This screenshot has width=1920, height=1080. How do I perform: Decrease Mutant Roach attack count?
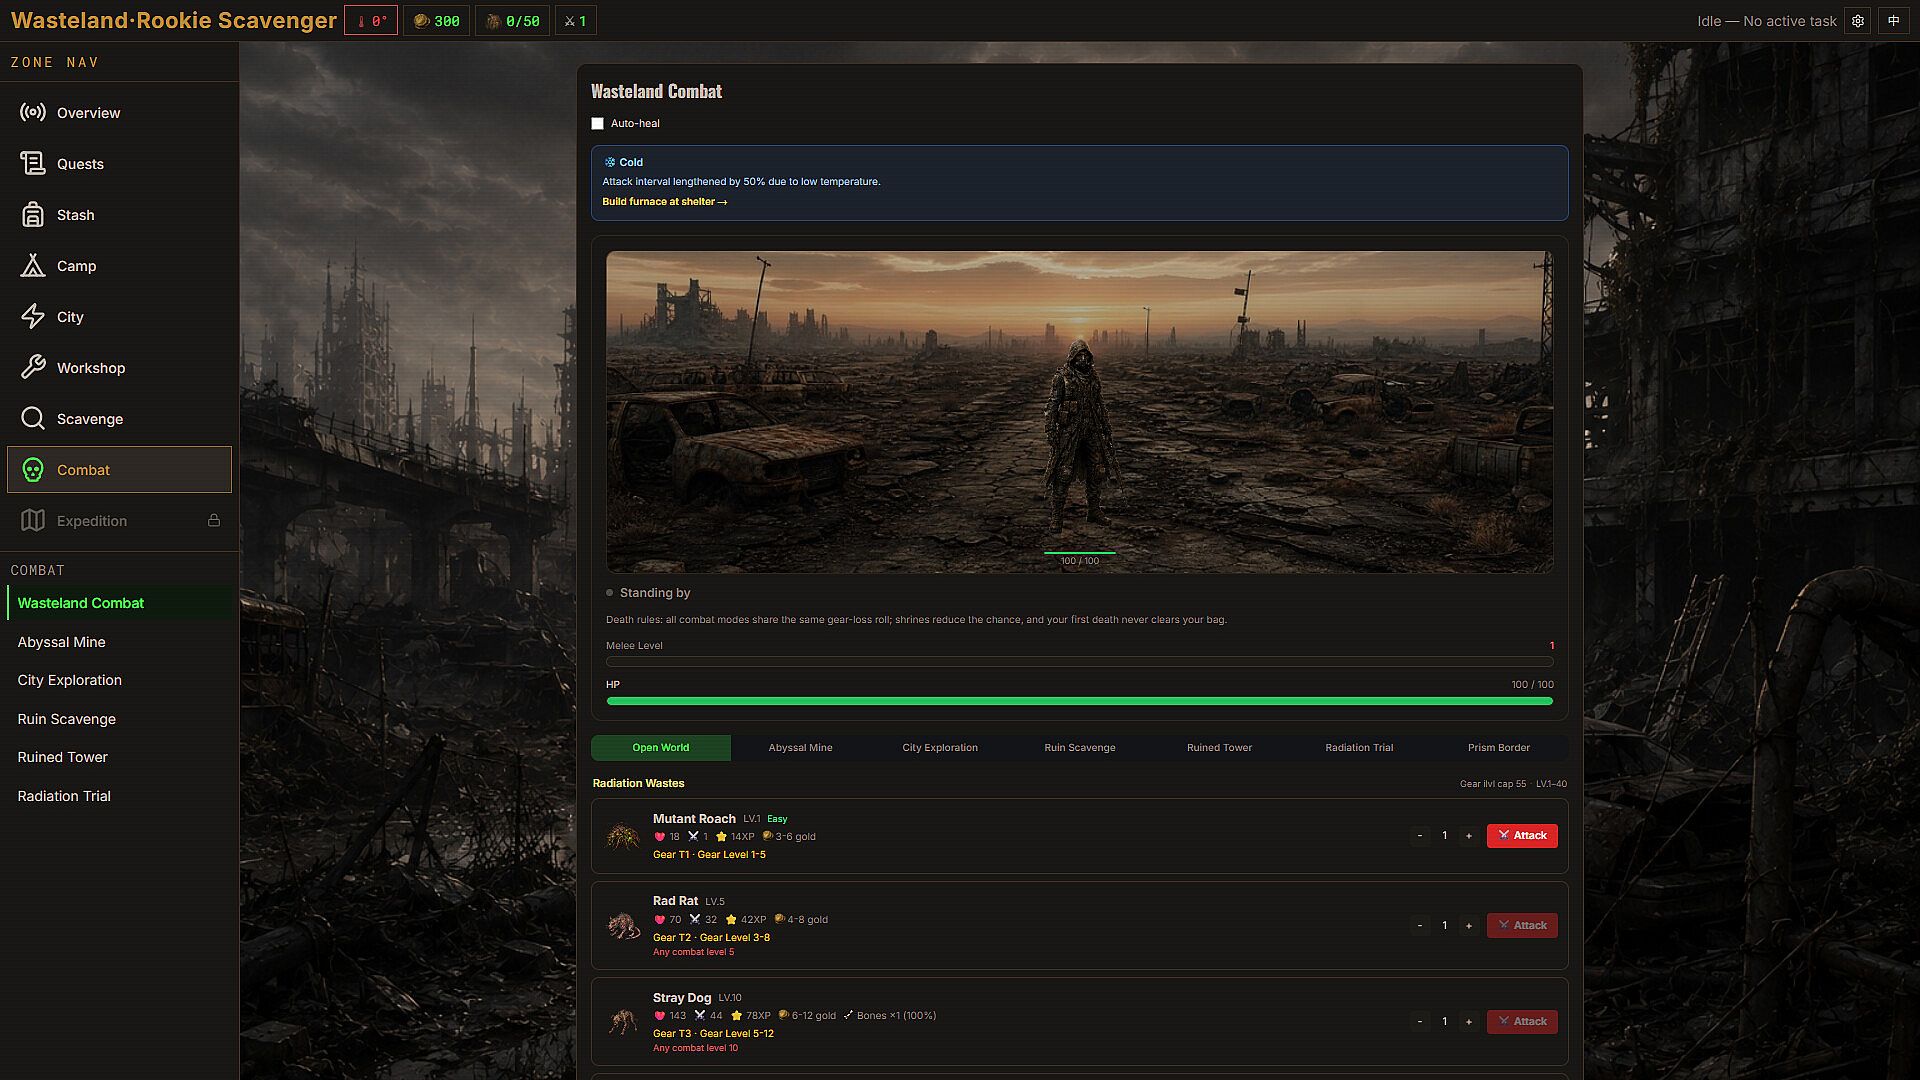click(1420, 836)
